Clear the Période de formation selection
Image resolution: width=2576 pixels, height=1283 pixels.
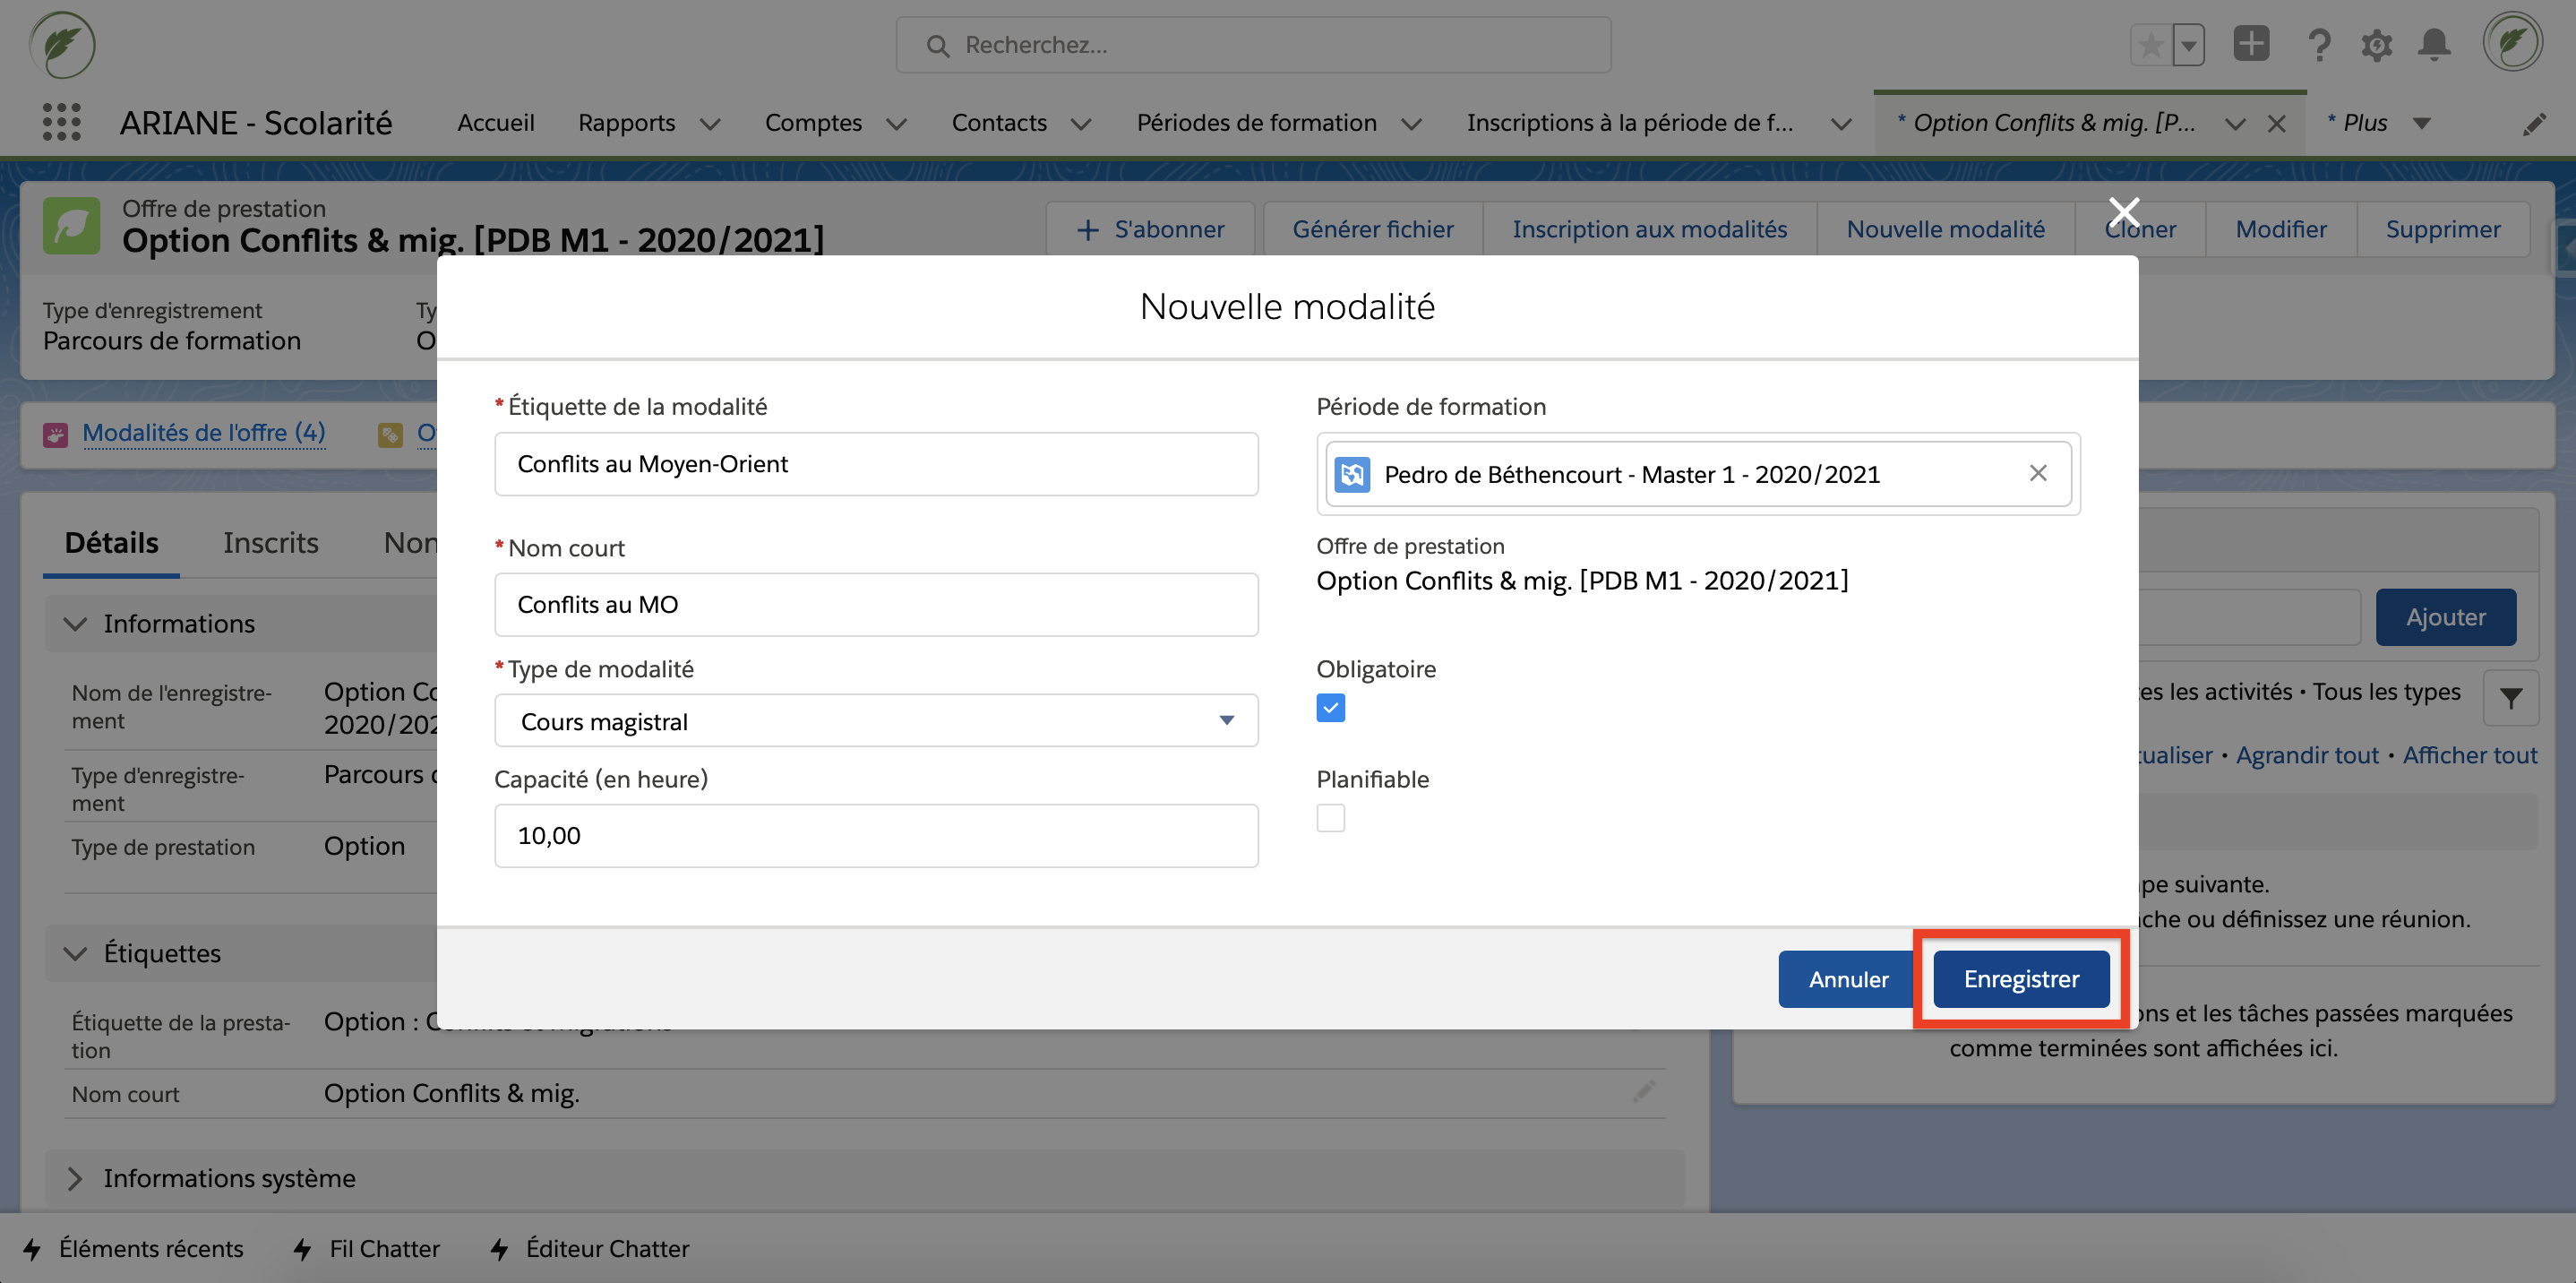click(x=2037, y=473)
